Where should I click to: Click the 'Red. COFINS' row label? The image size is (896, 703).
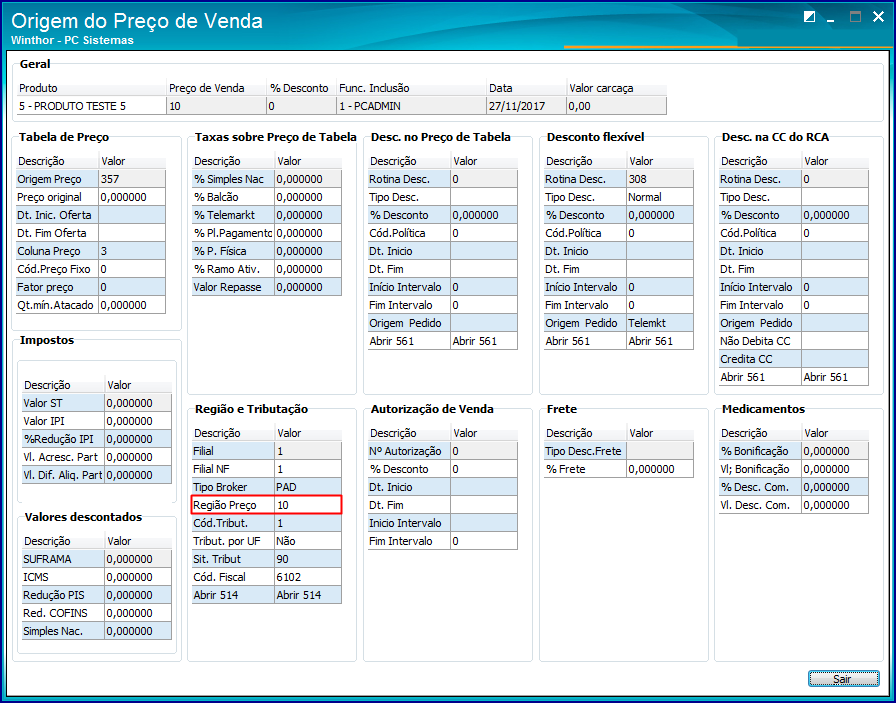tap(63, 613)
